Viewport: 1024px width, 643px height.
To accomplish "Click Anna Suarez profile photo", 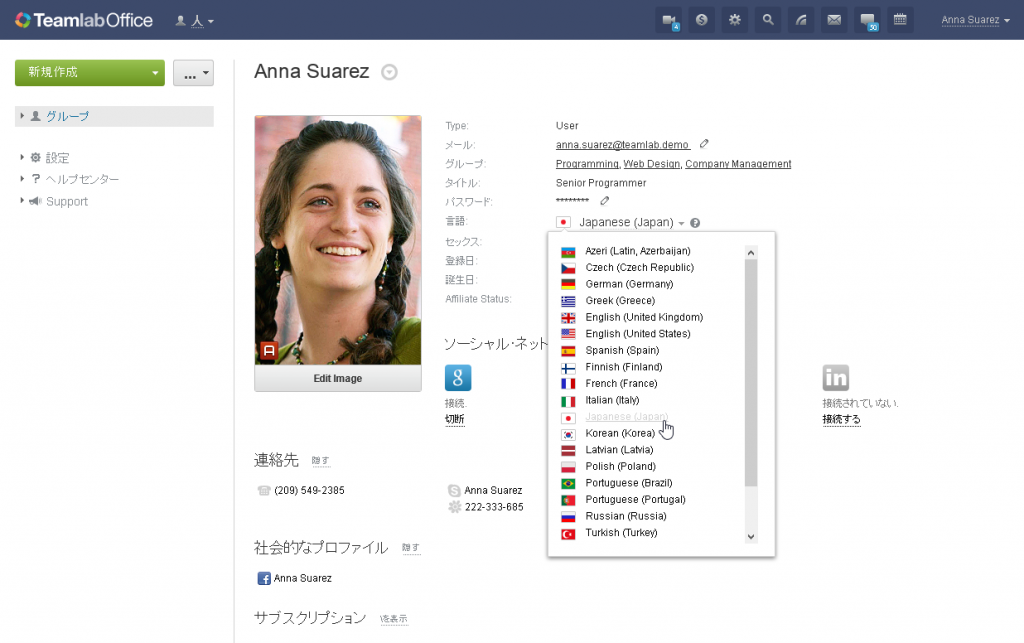I will click(x=338, y=240).
